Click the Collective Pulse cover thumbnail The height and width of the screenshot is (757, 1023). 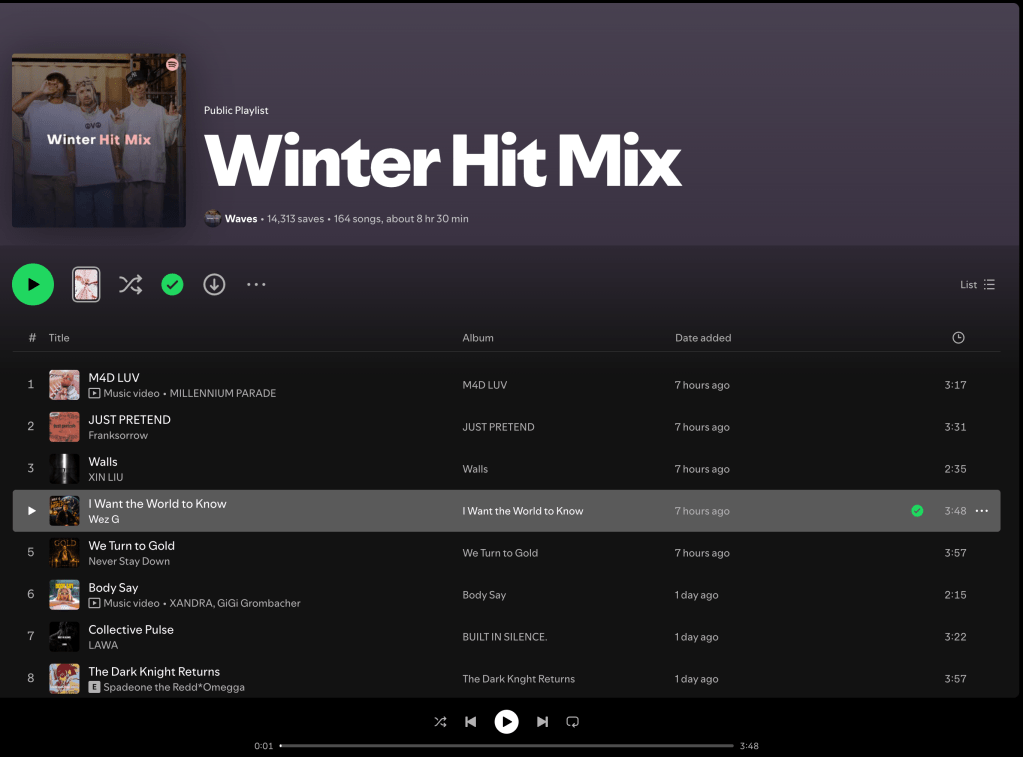[x=65, y=637]
